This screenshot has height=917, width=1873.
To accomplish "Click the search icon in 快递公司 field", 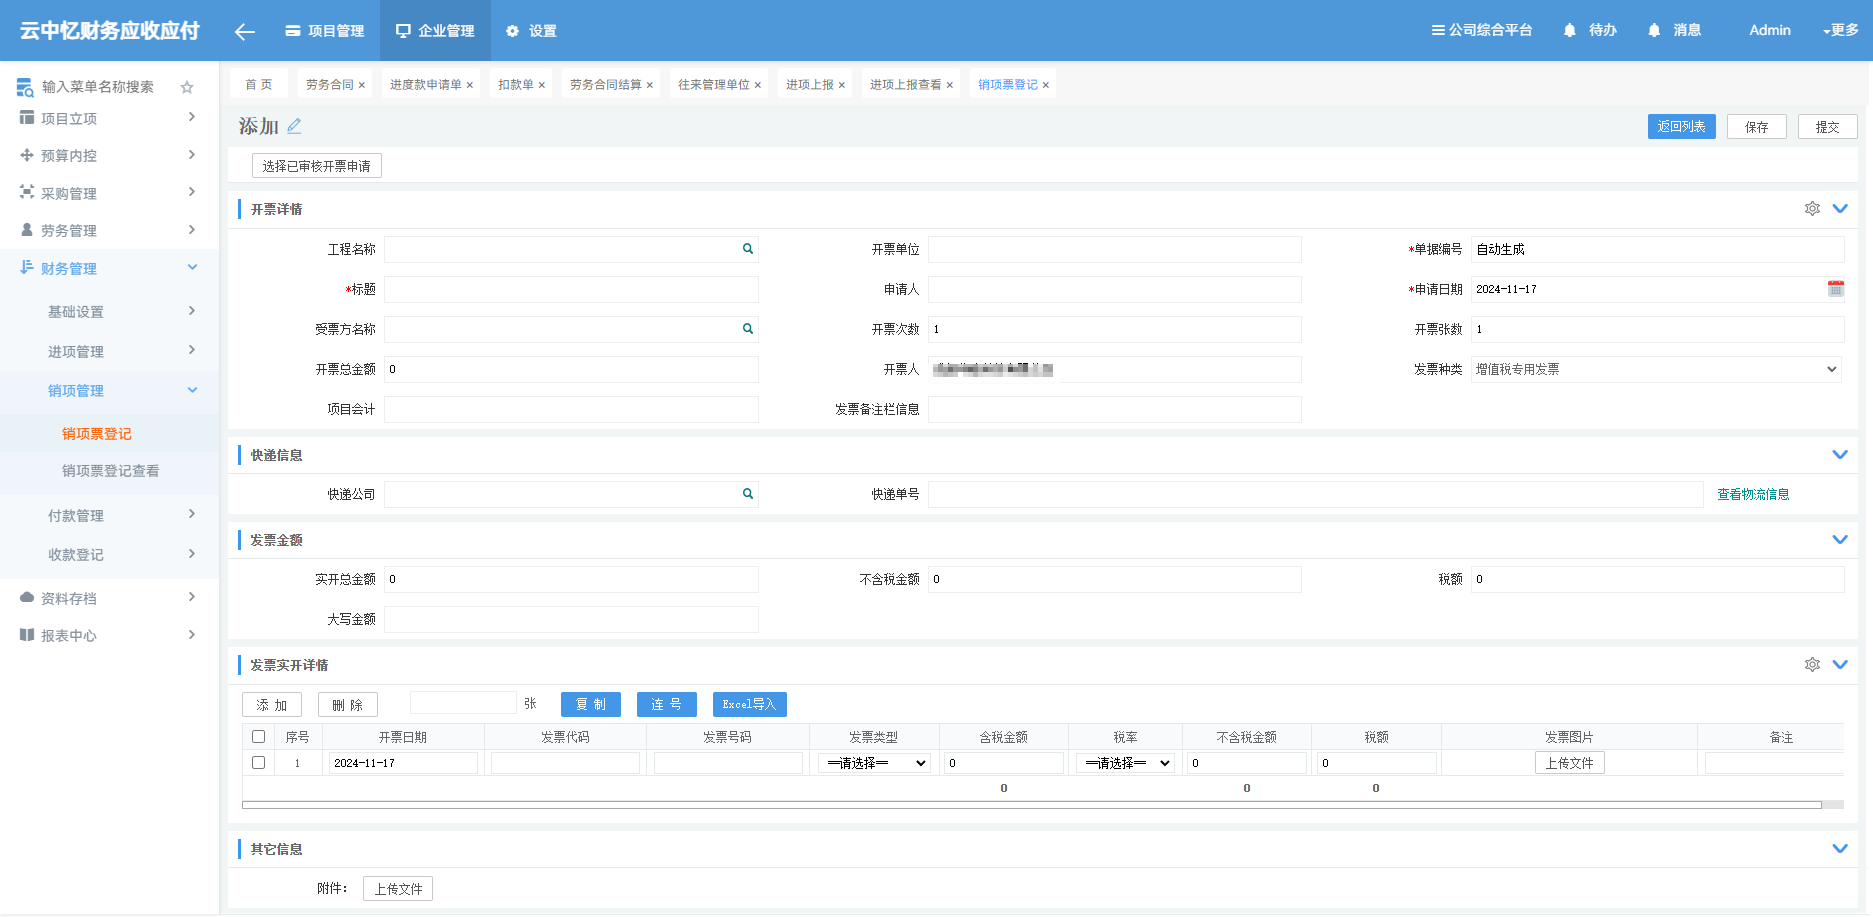I will [x=747, y=494].
